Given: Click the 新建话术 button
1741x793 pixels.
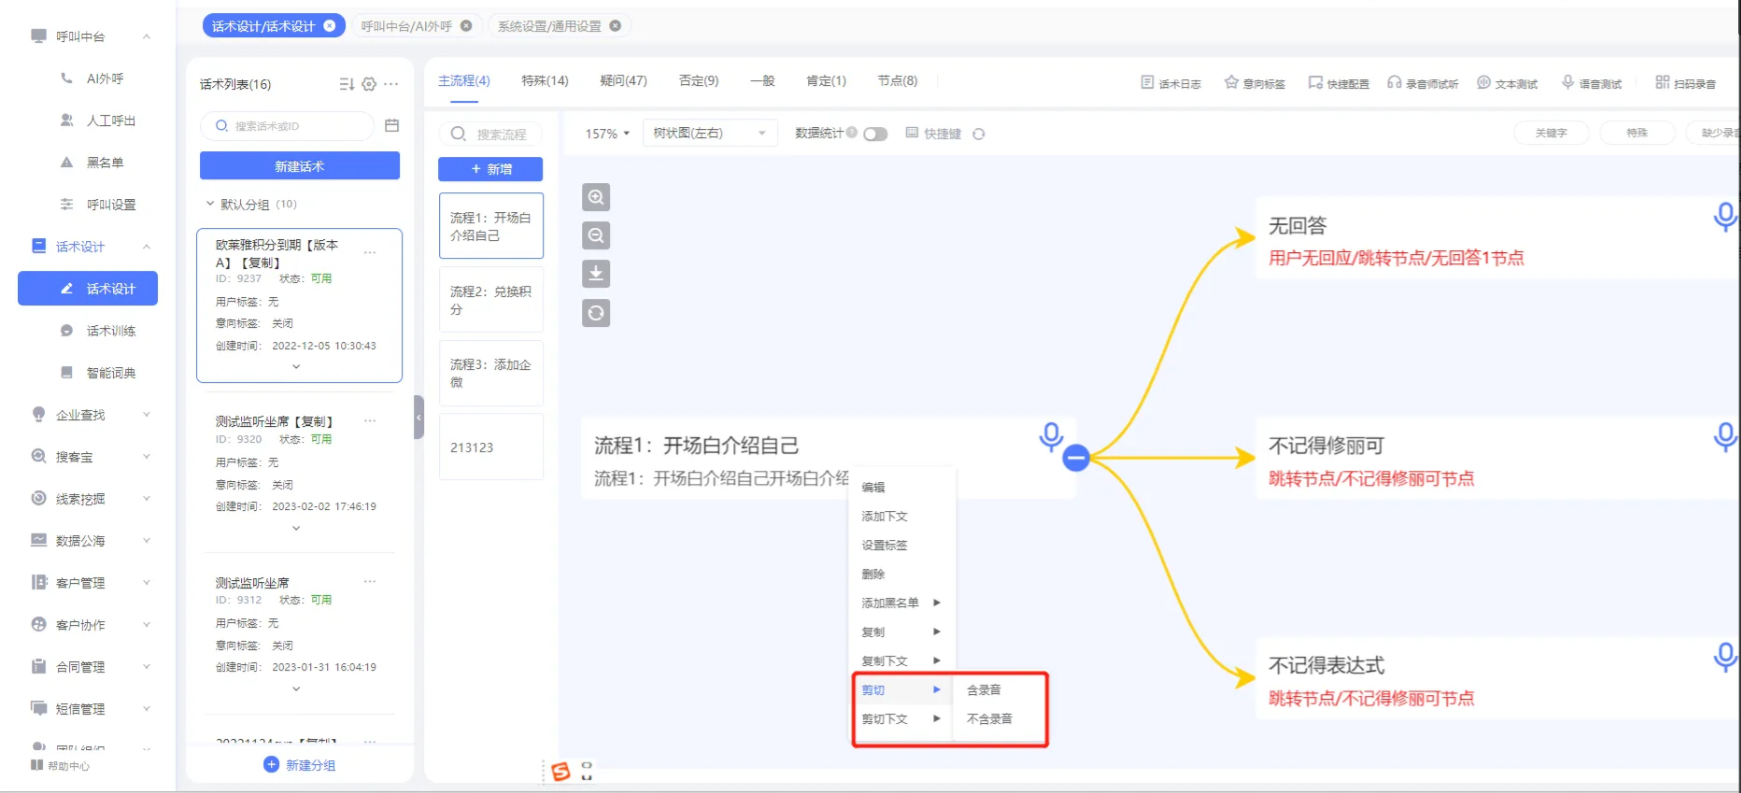Looking at the screenshot, I should (x=299, y=166).
